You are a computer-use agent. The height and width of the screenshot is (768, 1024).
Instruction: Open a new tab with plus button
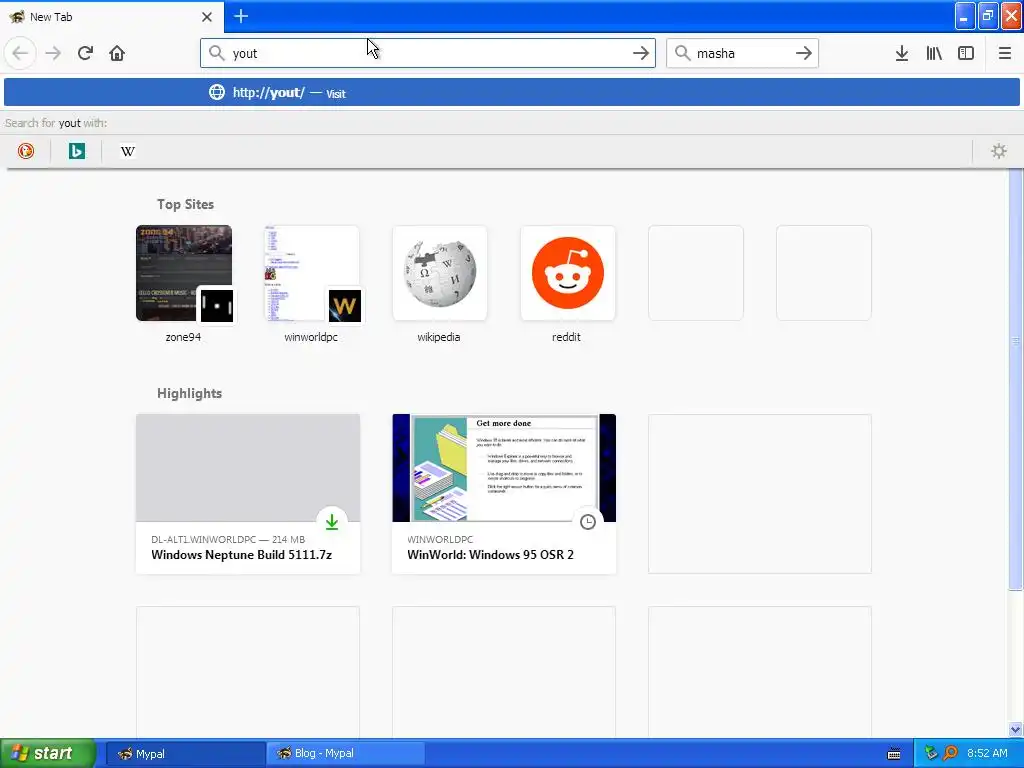[241, 16]
